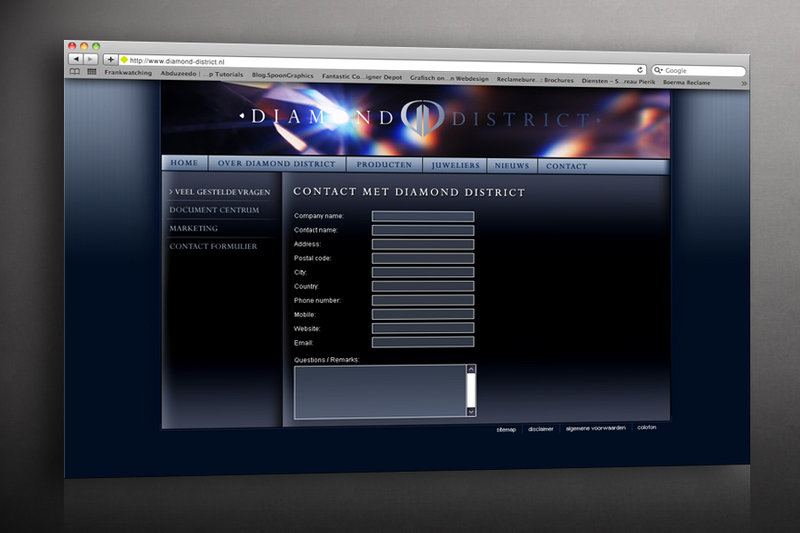Click the Address input field
Screen dimensions: 800x533
click(423, 244)
